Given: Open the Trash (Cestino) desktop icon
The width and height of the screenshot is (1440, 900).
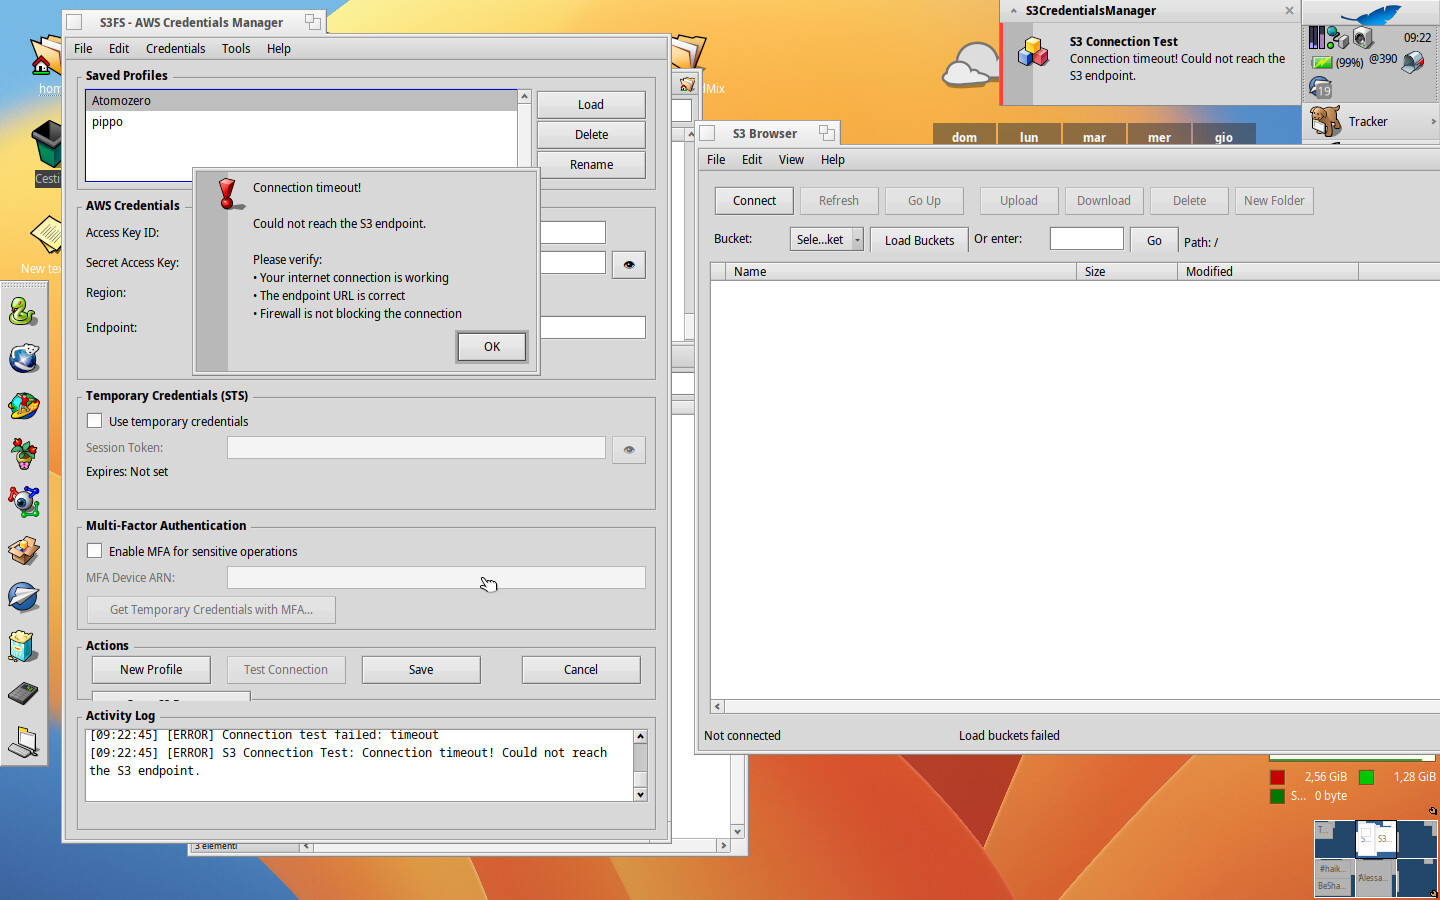Looking at the screenshot, I should (x=47, y=146).
